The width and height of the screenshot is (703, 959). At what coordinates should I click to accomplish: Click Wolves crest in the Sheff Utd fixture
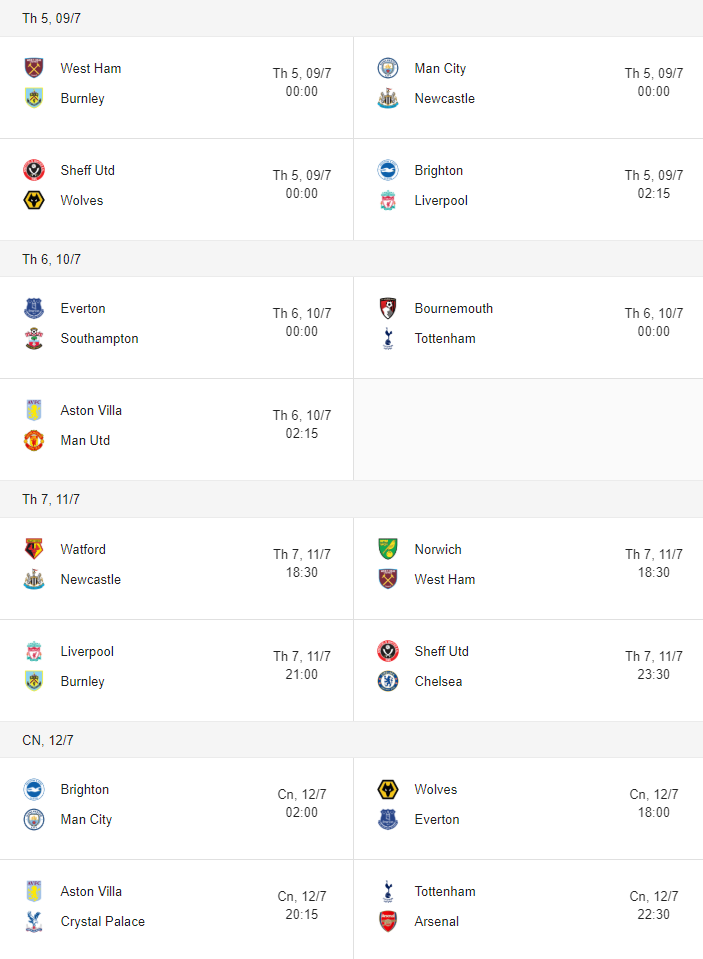(34, 200)
